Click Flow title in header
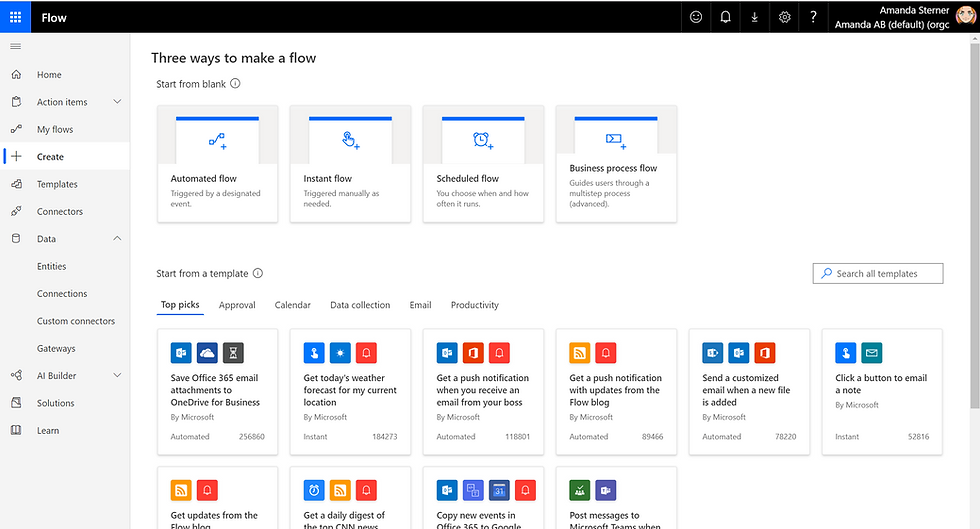This screenshot has width=980, height=529. pyautogui.click(x=54, y=18)
